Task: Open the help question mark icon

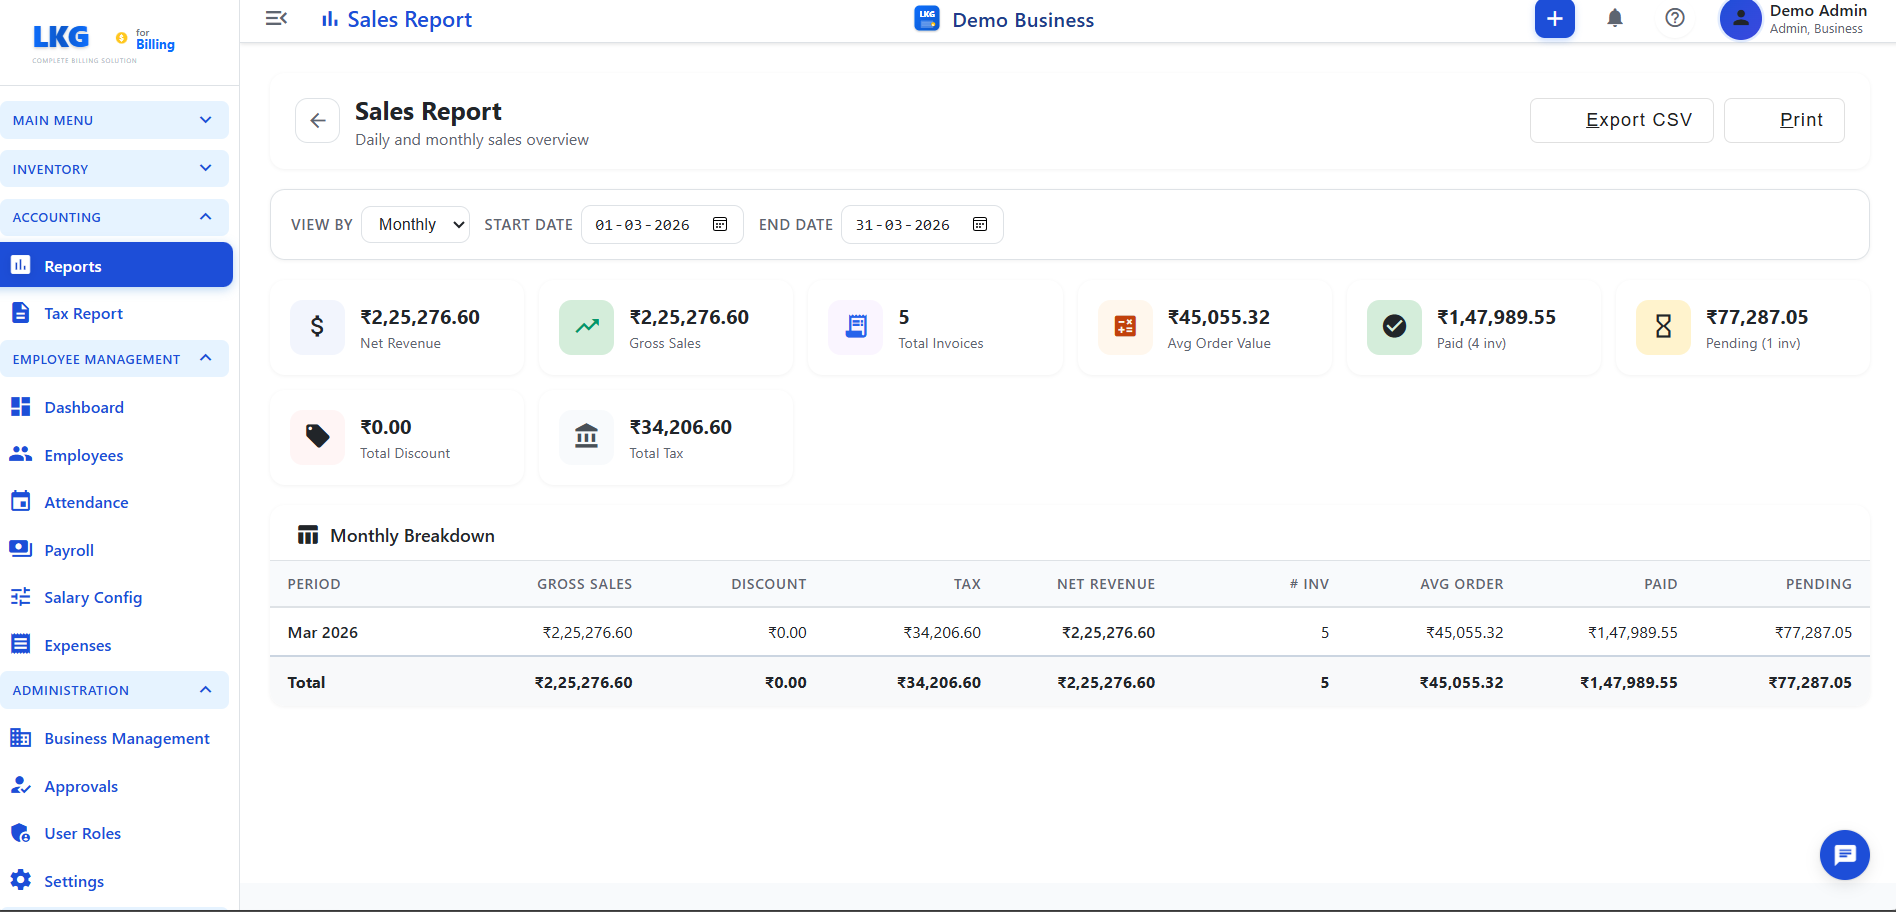Action: click(1675, 18)
